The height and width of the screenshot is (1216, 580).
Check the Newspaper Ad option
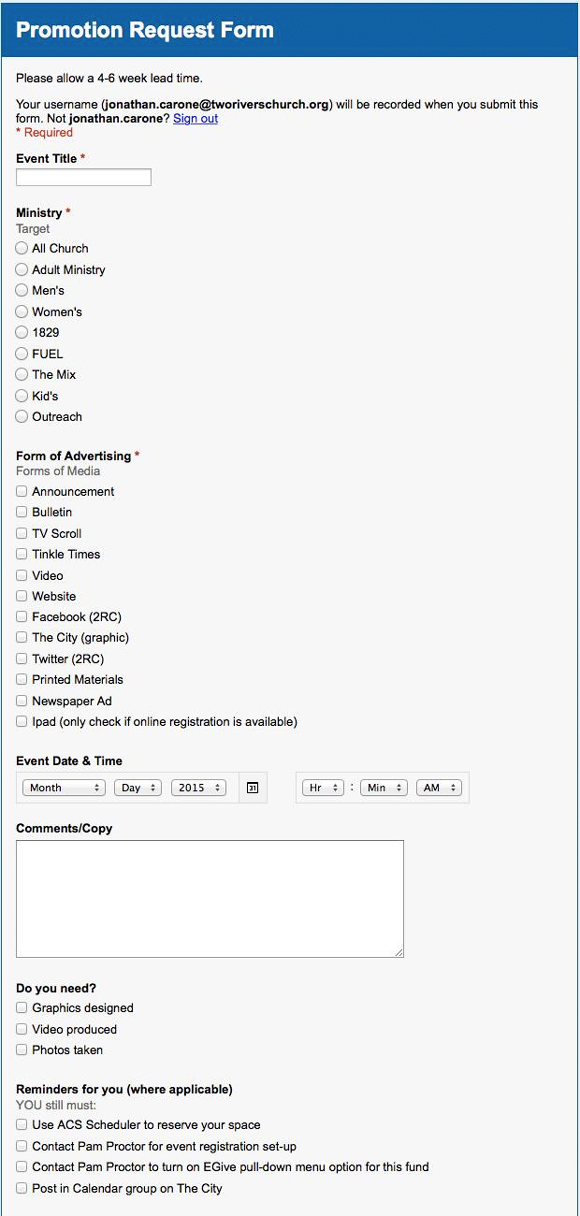(22, 701)
